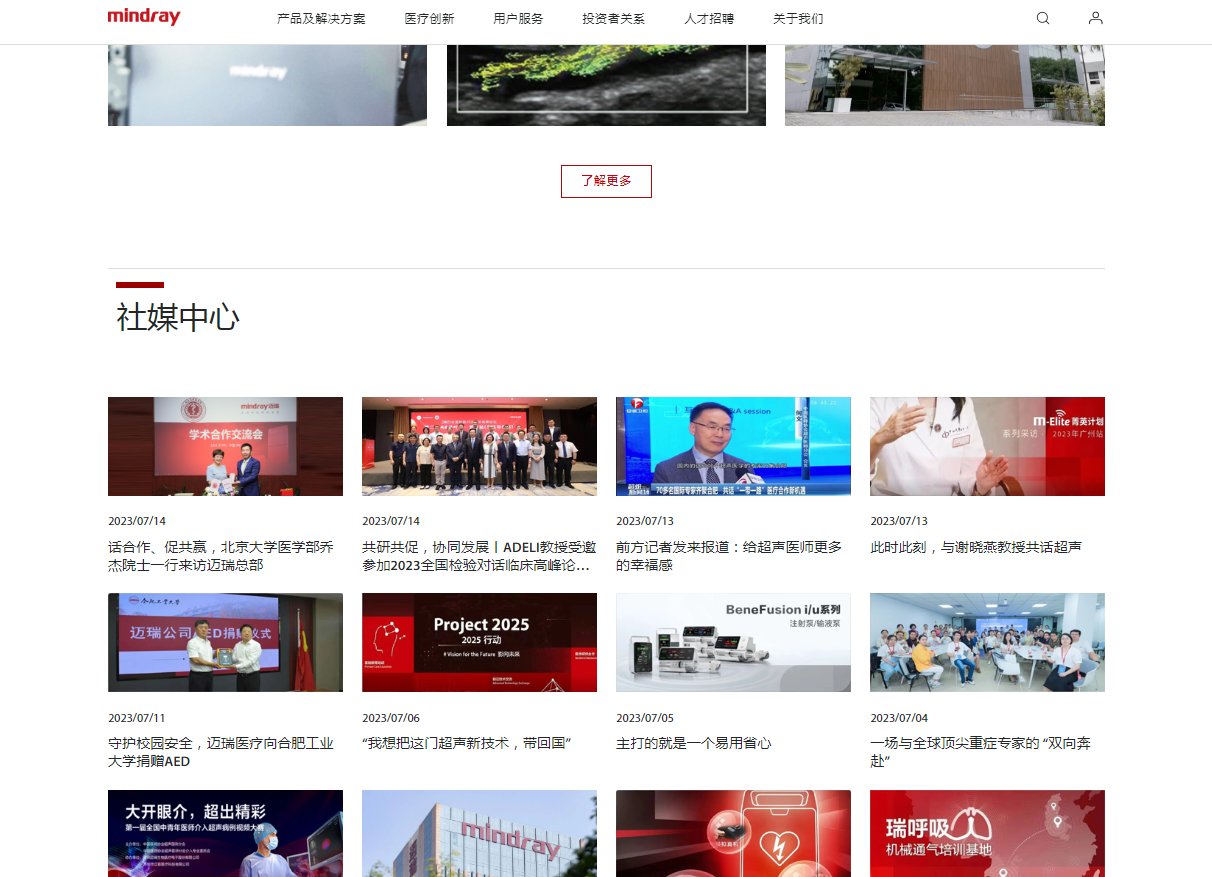
Task: Click the date 2023/07/06
Action: 391,718
